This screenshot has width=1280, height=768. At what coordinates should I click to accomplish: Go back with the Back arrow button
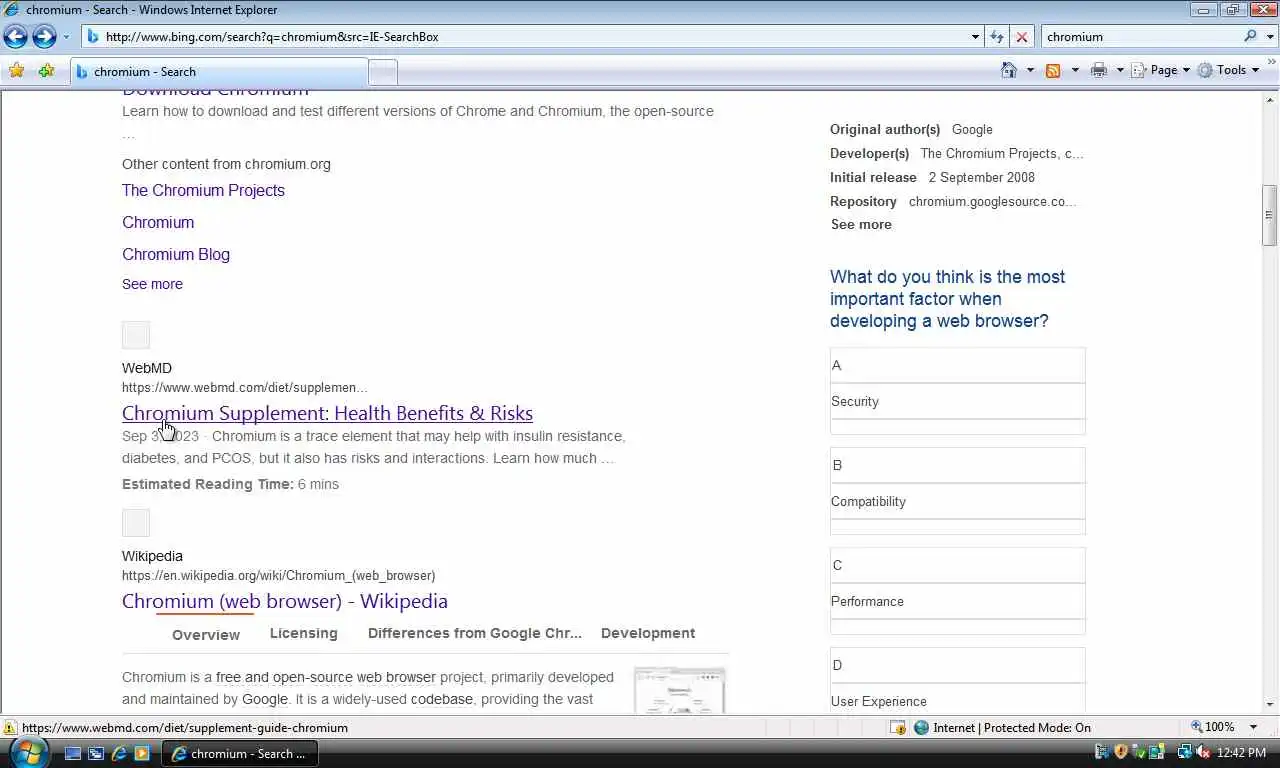point(15,37)
